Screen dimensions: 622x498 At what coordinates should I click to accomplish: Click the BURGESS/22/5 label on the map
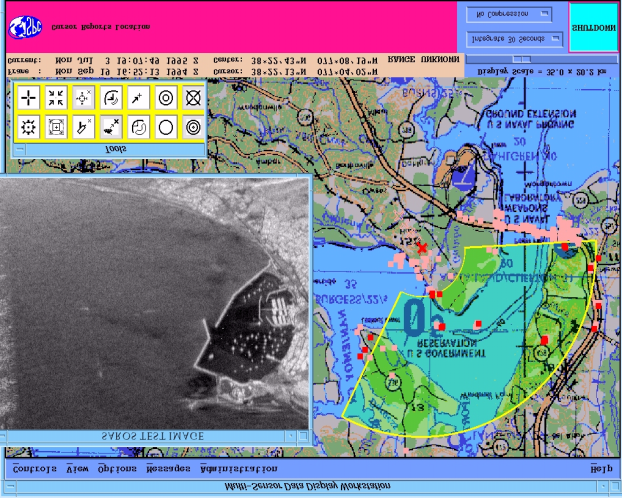(x=351, y=300)
